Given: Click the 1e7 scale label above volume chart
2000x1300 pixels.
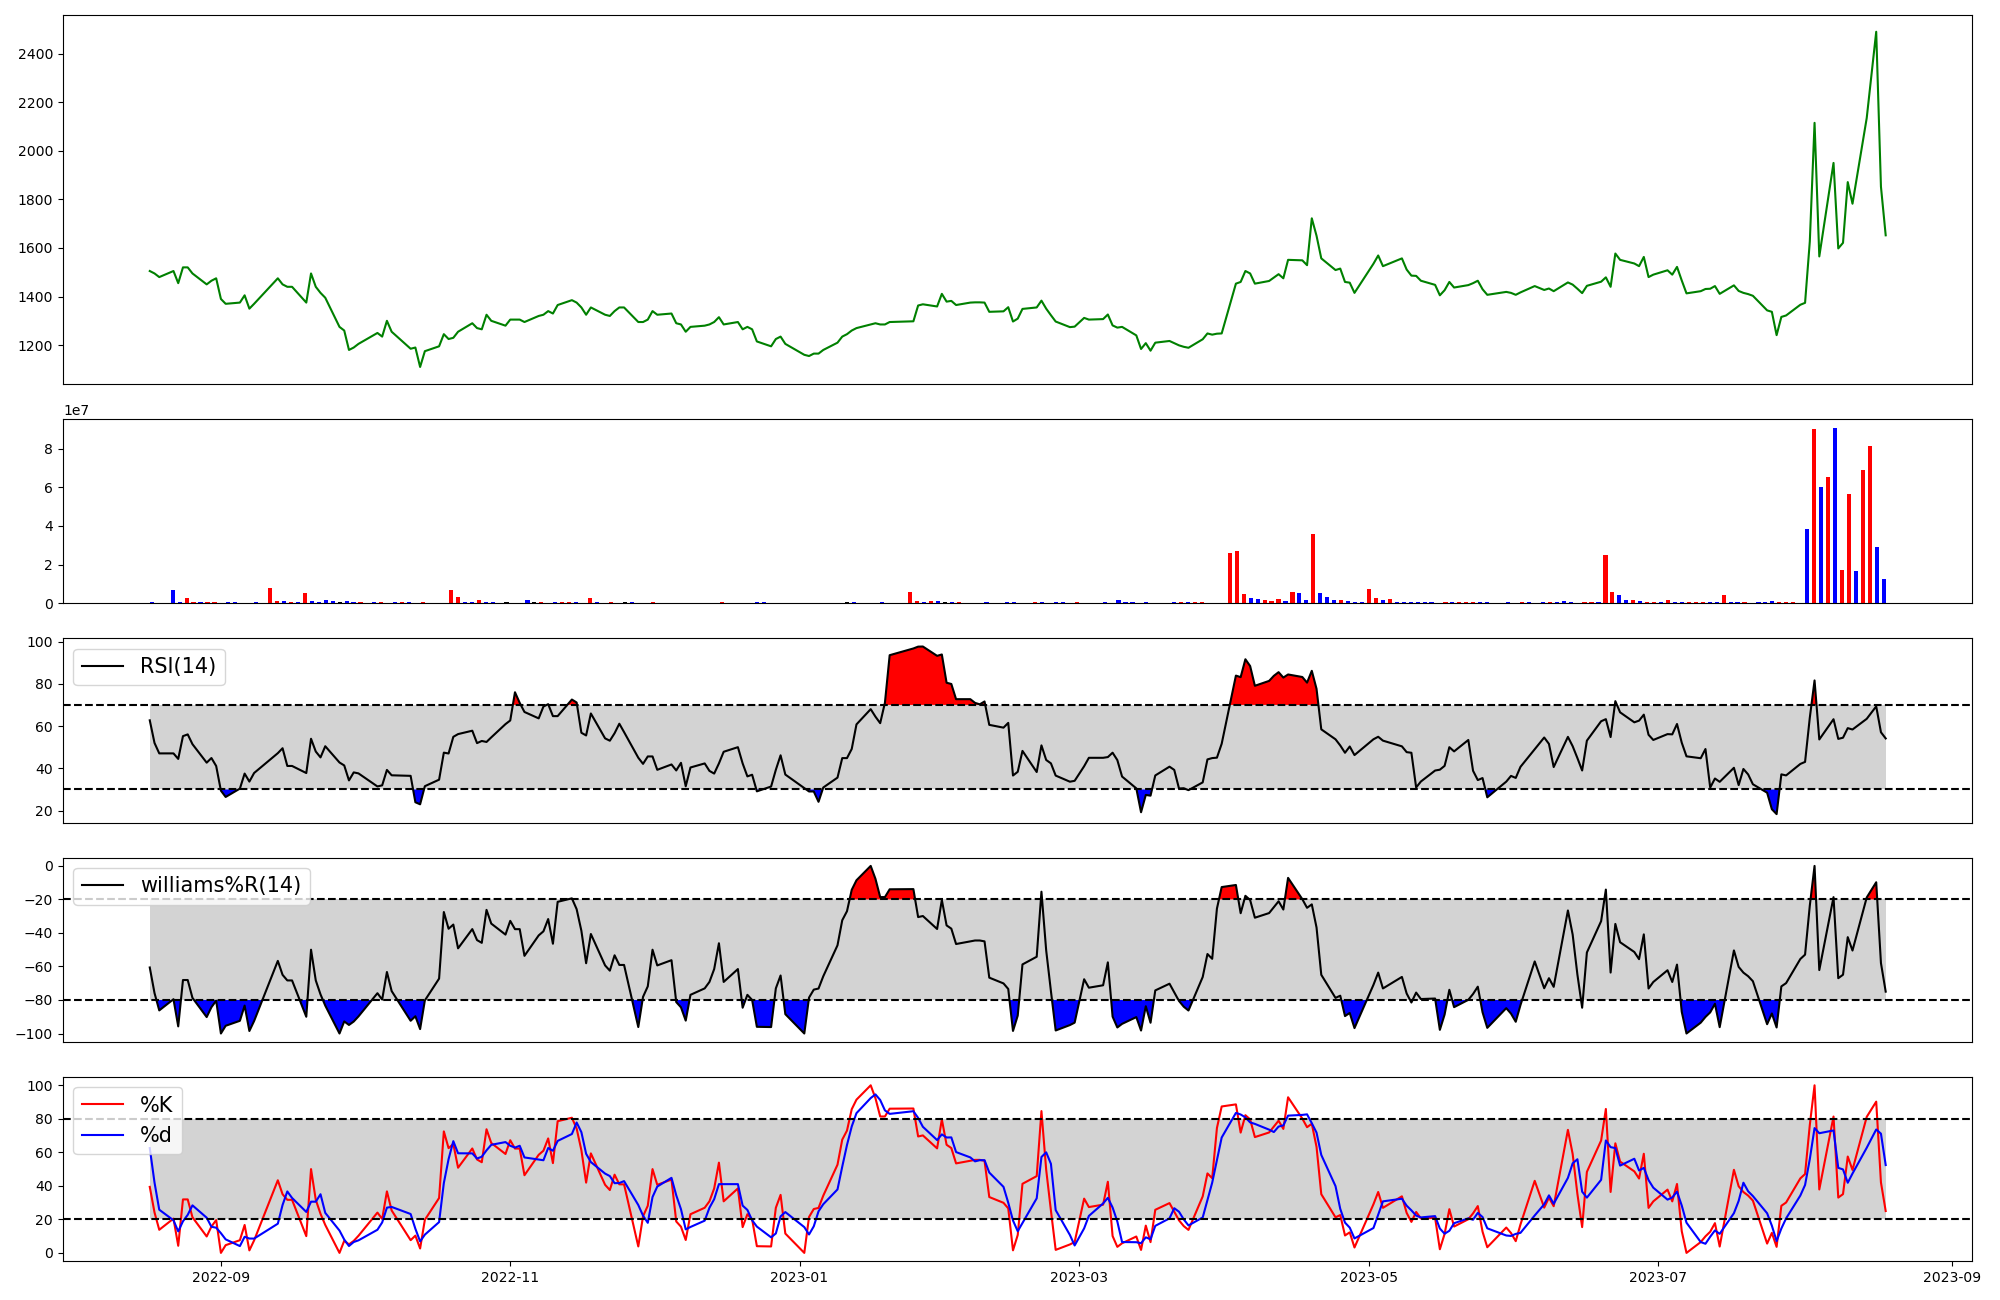Looking at the screenshot, I should coord(77,411).
